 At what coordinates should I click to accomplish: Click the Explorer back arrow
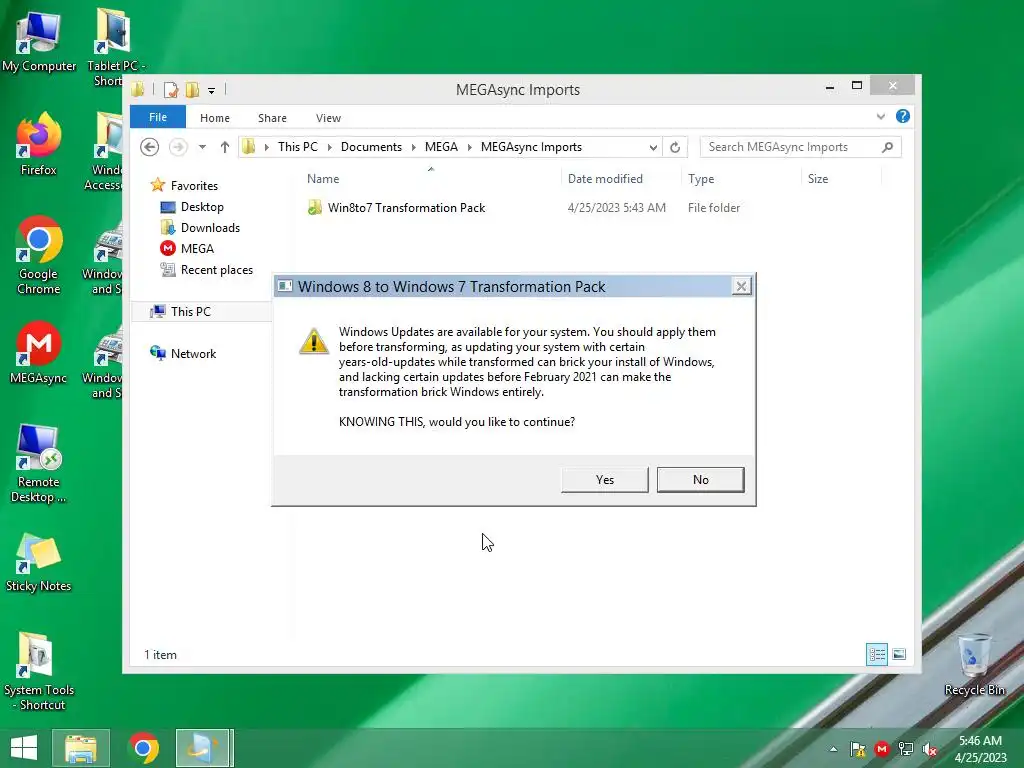click(150, 147)
